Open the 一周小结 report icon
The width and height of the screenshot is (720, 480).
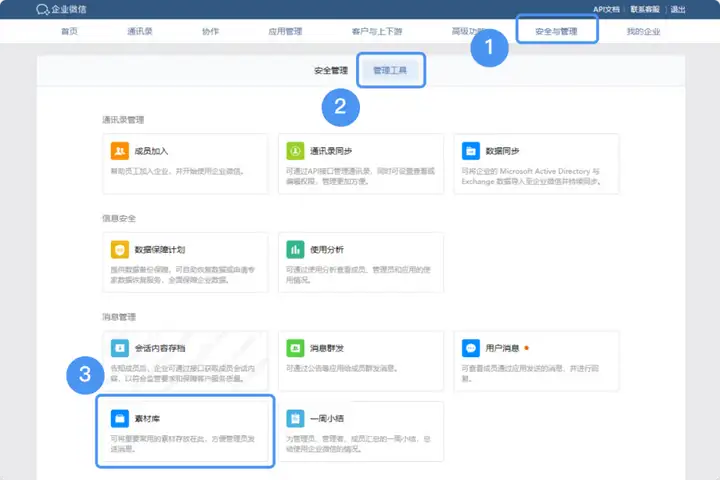(295, 416)
